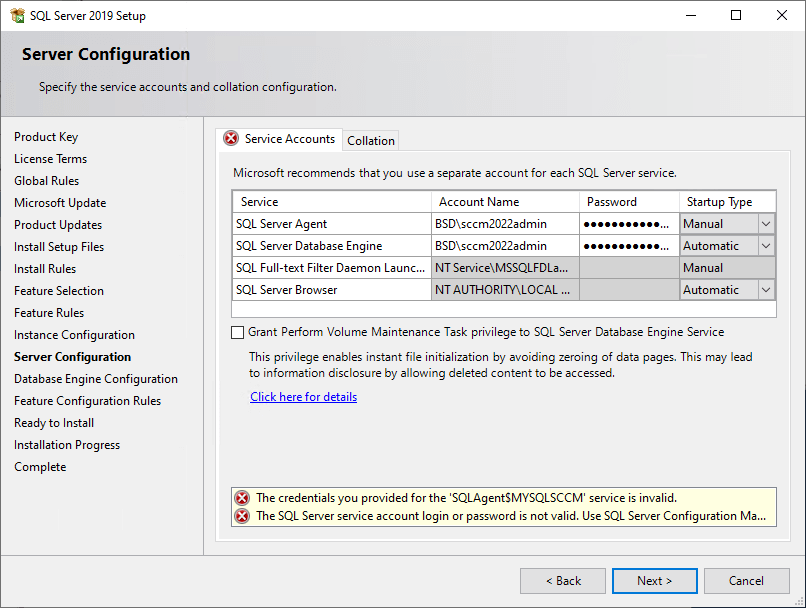This screenshot has width=806, height=608.
Task: Click the Product Updates step in the sidebar
Action: click(x=58, y=225)
